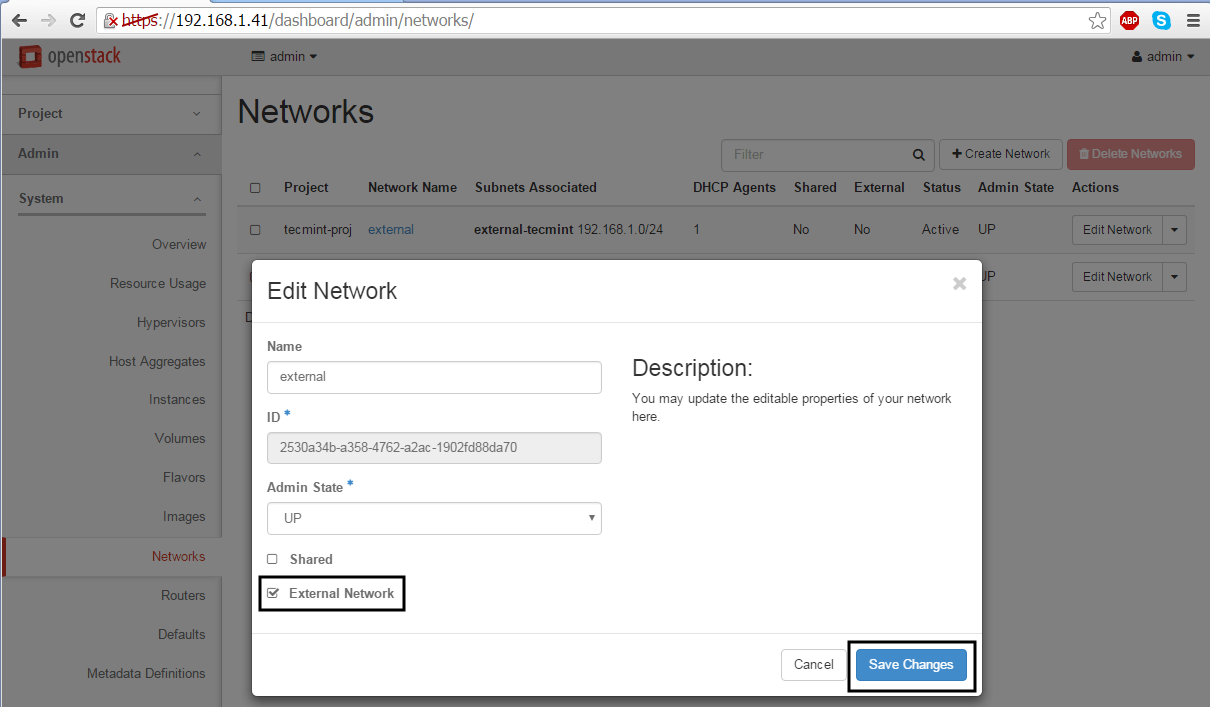The width and height of the screenshot is (1210, 707).
Task: Bookmark page with star icon
Action: click(x=1097, y=20)
